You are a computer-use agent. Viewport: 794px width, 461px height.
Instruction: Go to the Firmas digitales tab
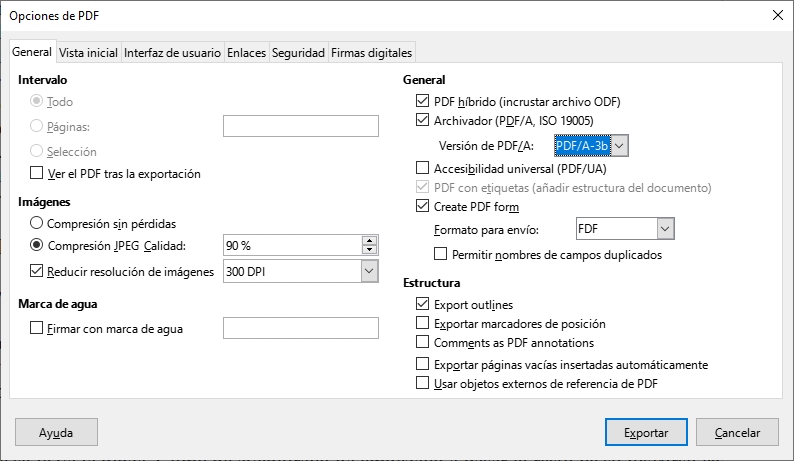coord(371,53)
